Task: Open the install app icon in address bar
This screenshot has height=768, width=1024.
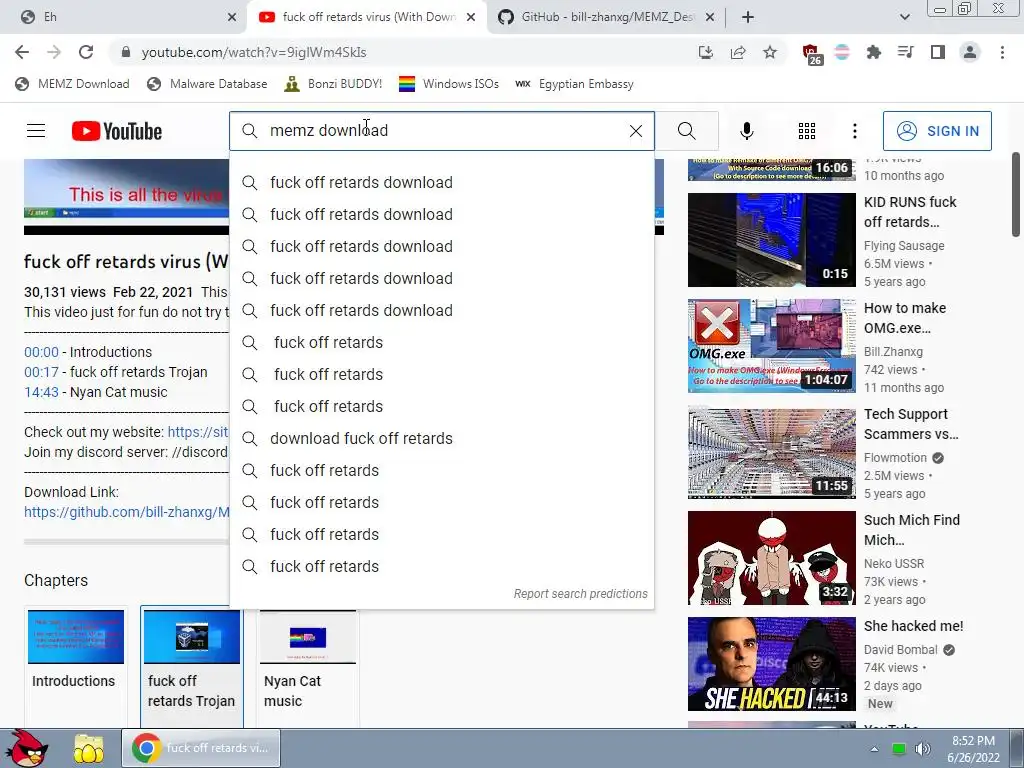Action: coord(705,52)
